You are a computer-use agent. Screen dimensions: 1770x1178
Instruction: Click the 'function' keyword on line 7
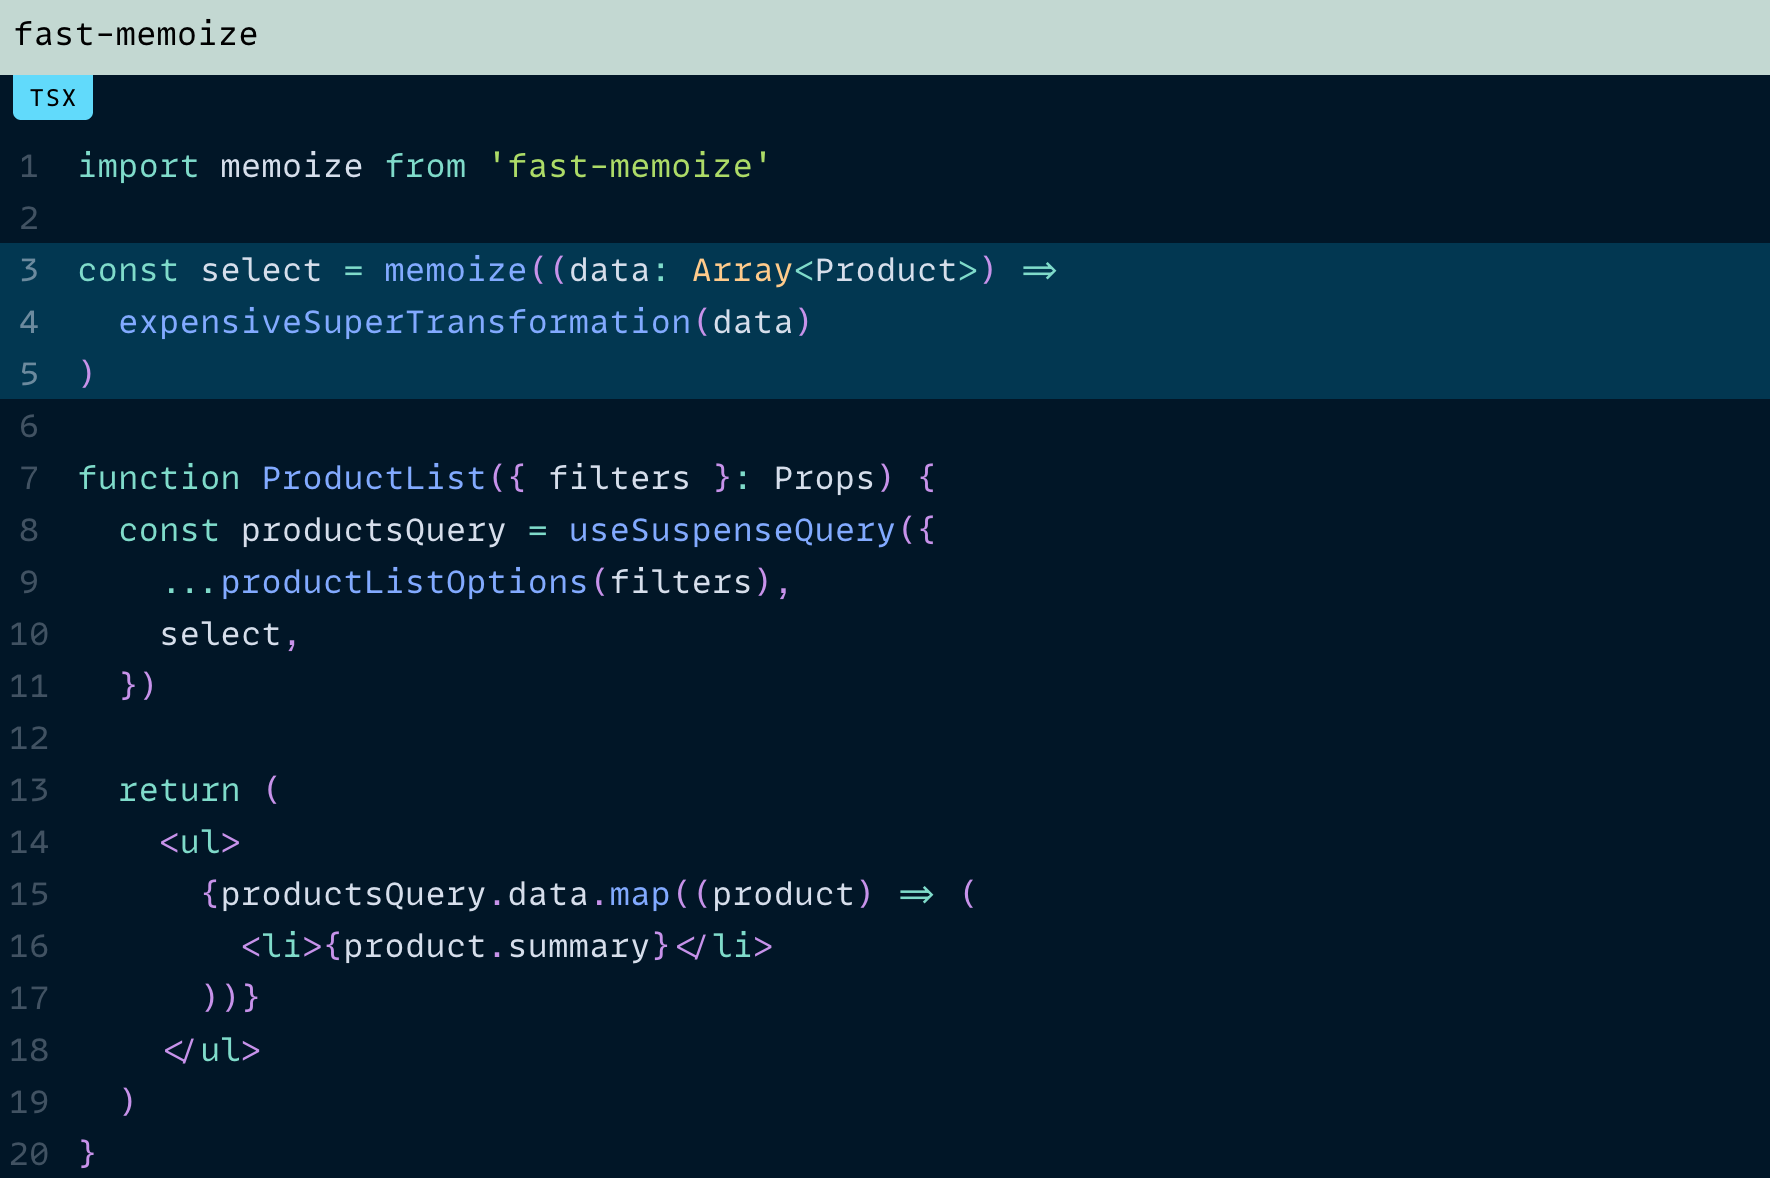click(x=159, y=478)
